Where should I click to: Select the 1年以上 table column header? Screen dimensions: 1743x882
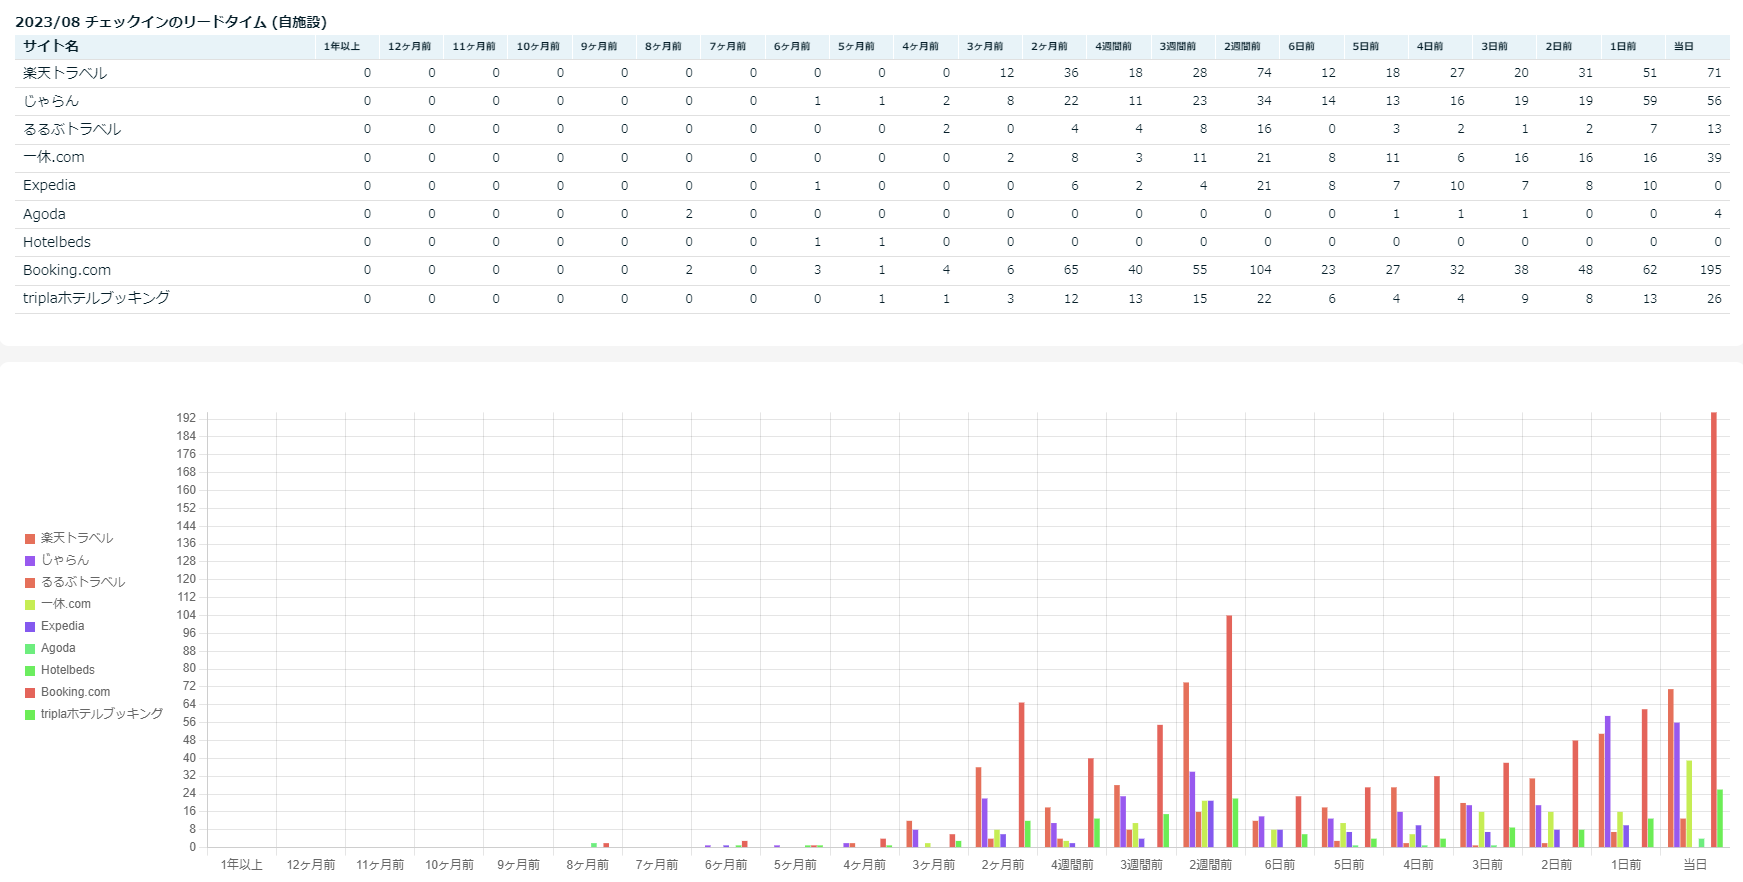342,47
